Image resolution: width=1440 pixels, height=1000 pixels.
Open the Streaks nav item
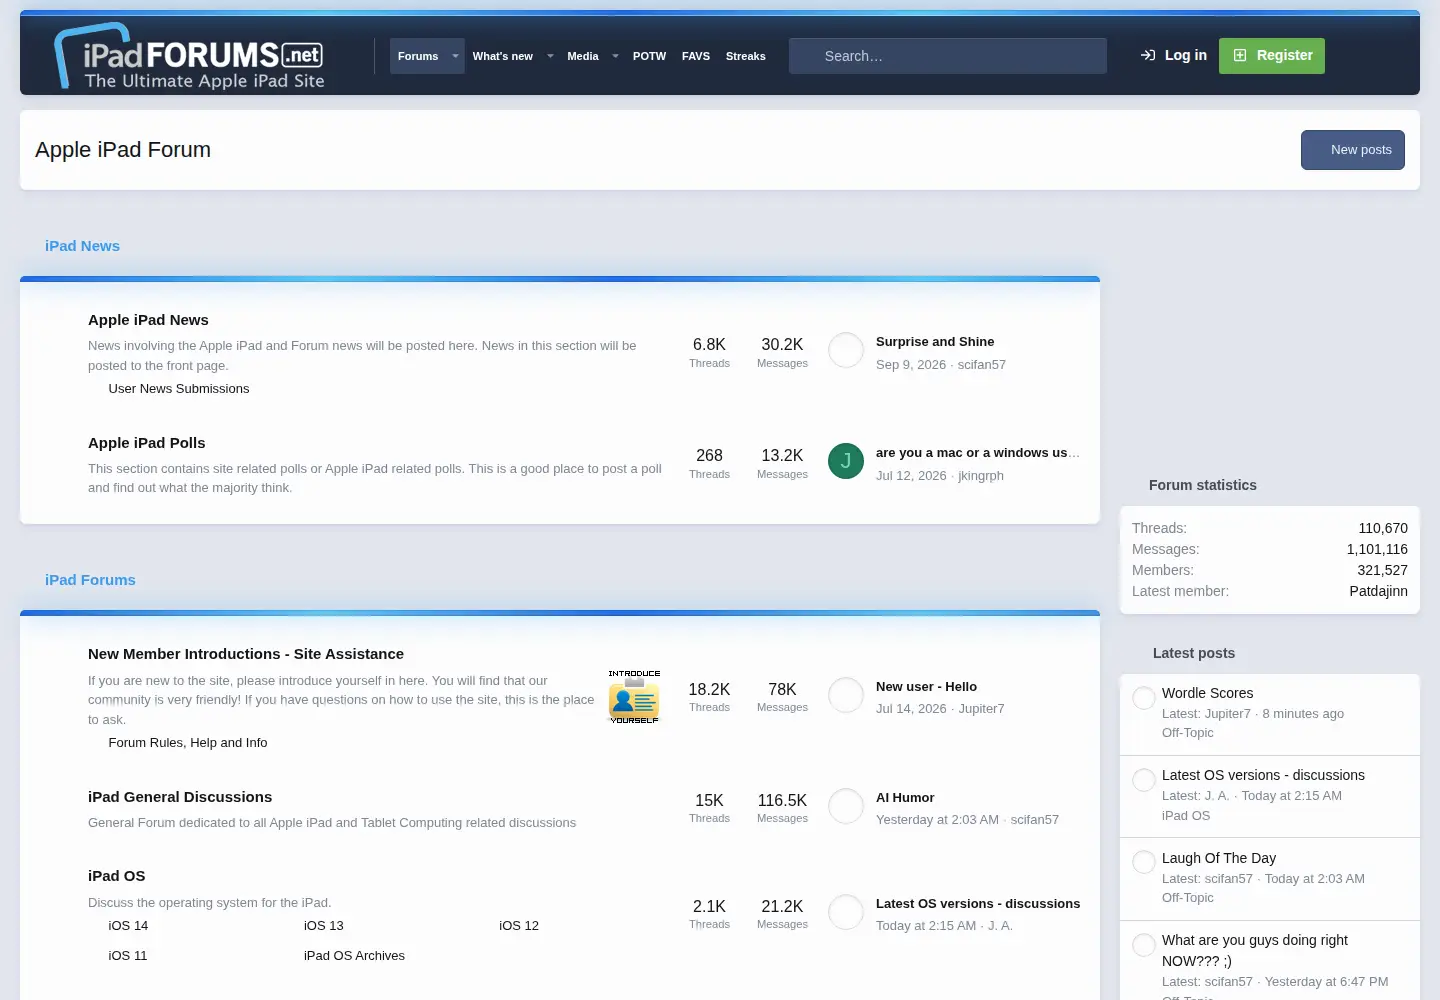point(746,56)
